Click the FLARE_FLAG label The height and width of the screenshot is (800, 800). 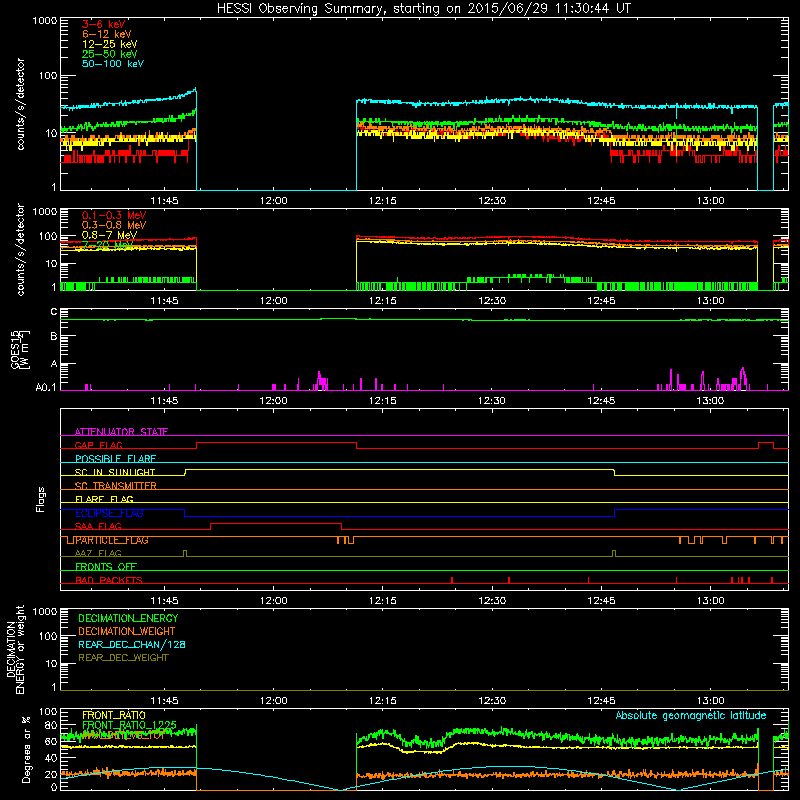coord(104,499)
